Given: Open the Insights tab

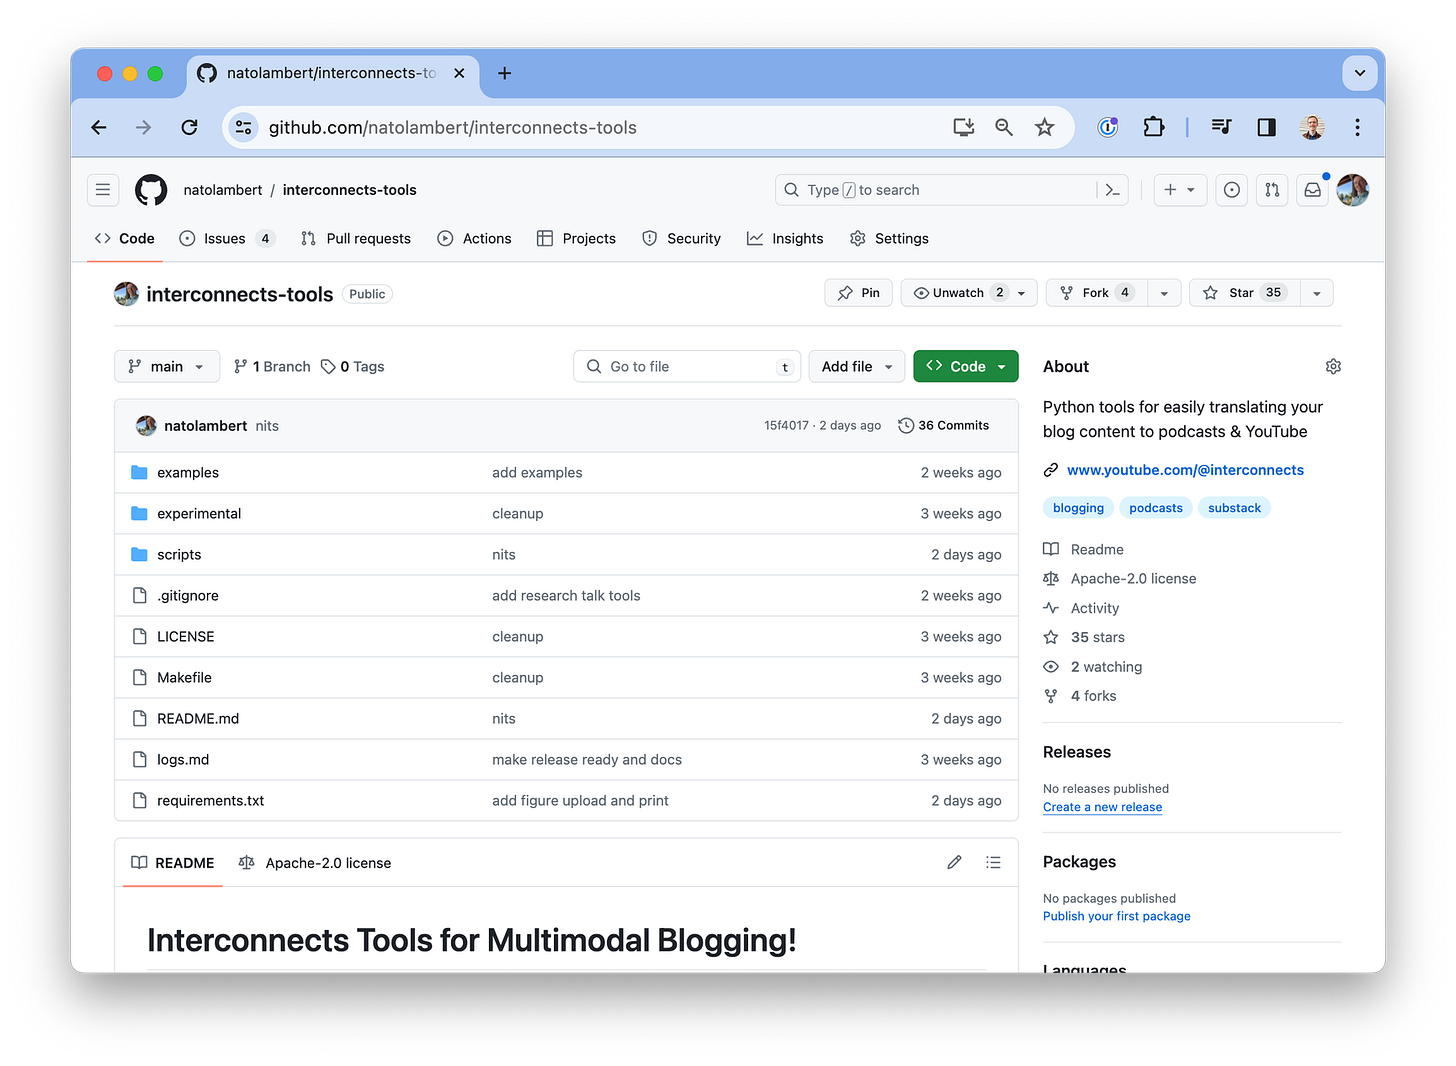Looking at the screenshot, I should tap(785, 238).
